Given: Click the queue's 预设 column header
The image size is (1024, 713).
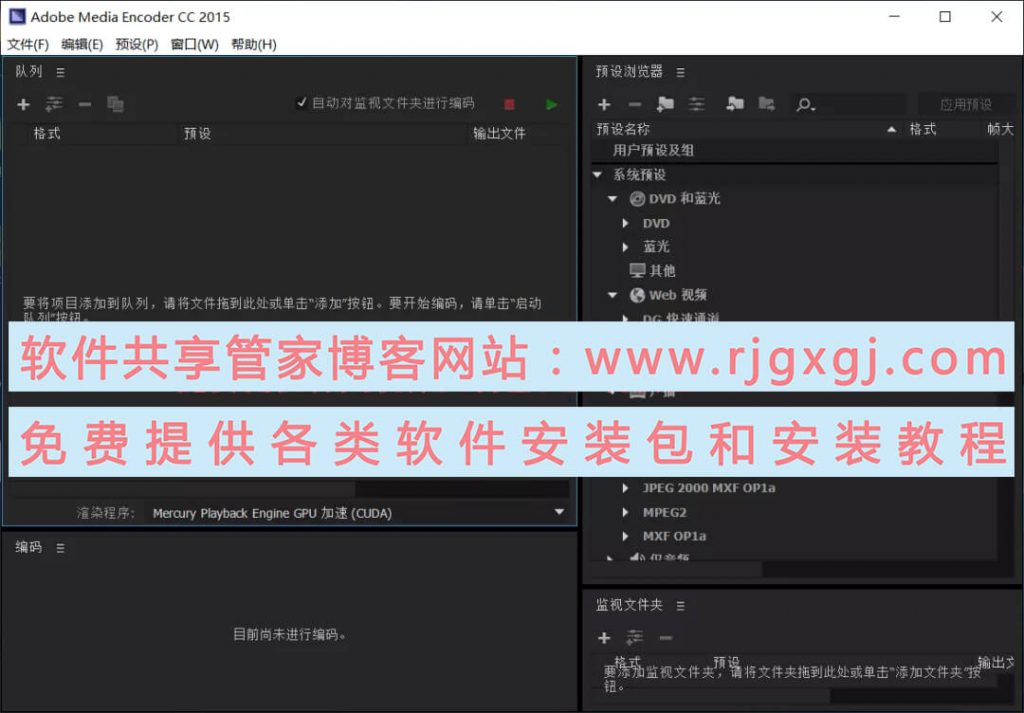Looking at the screenshot, I should coord(197,133).
